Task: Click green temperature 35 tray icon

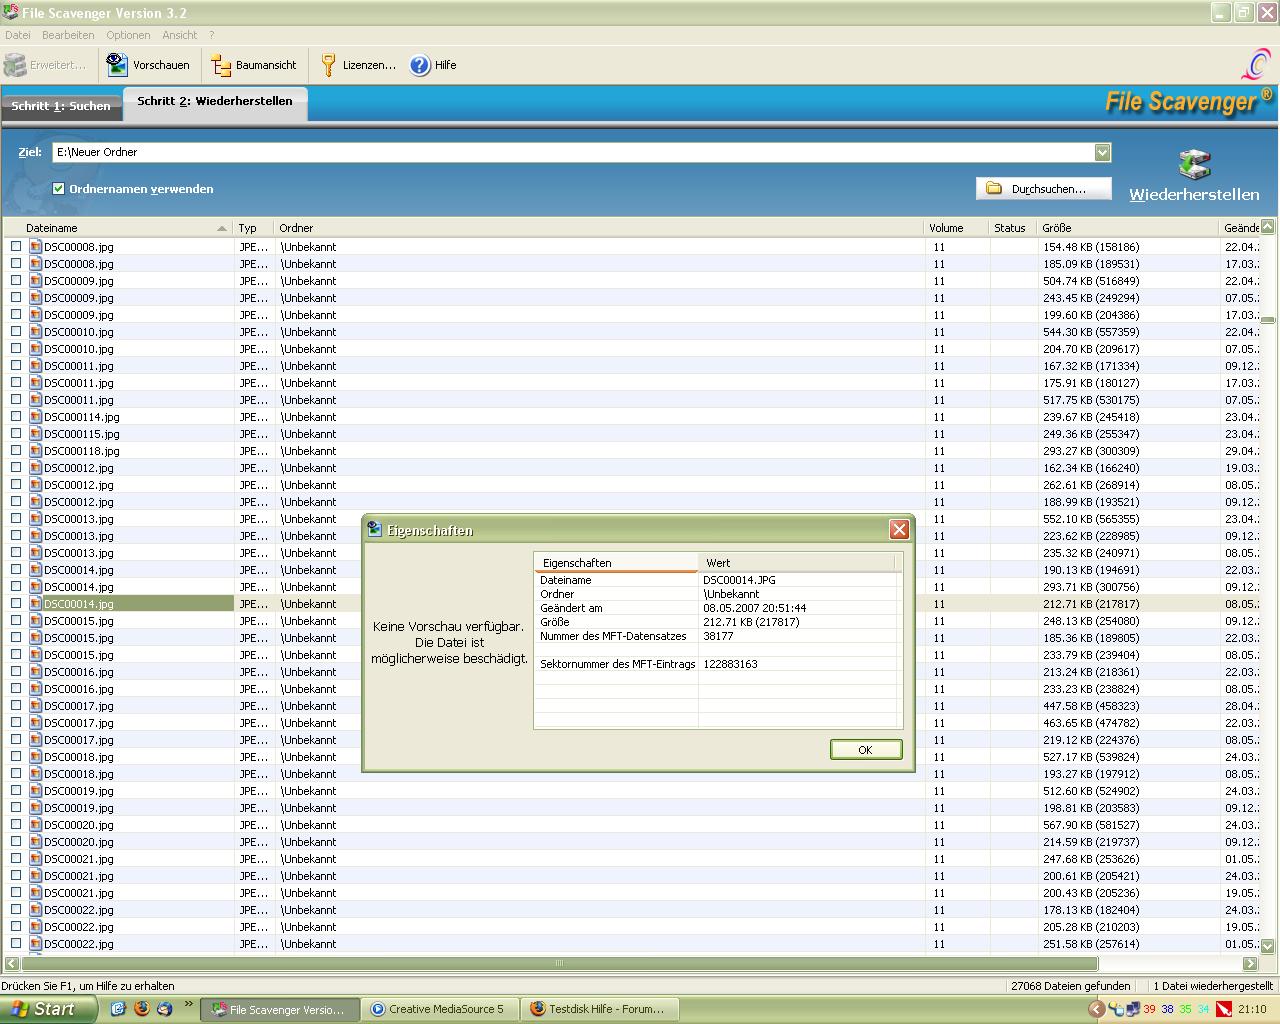Action: [1185, 1010]
